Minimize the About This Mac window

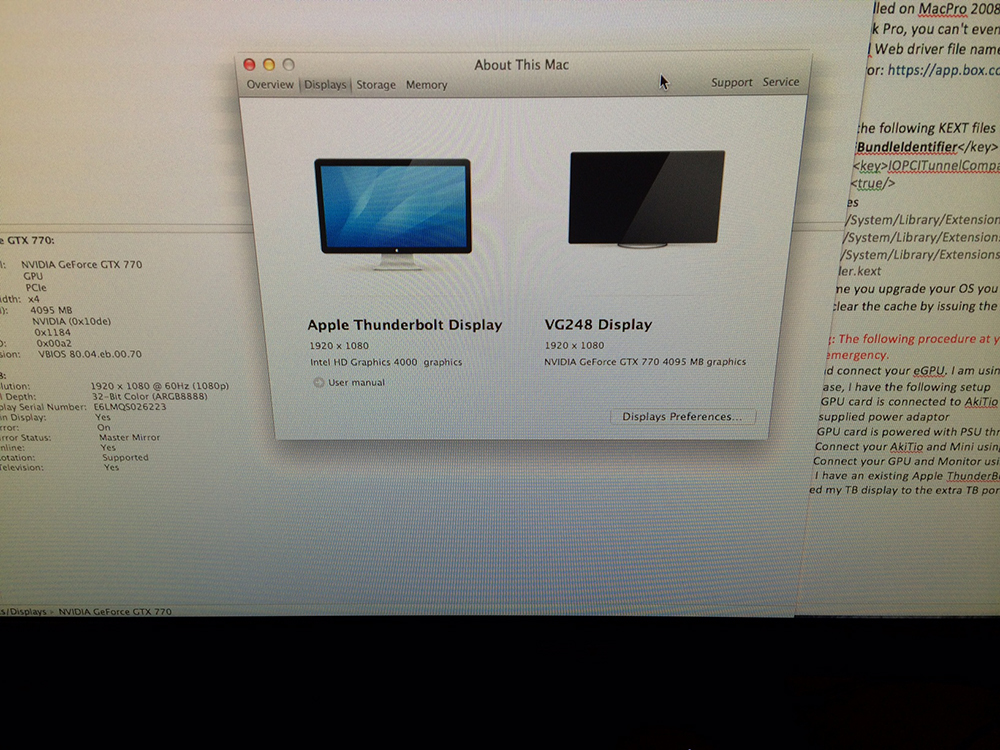point(269,64)
